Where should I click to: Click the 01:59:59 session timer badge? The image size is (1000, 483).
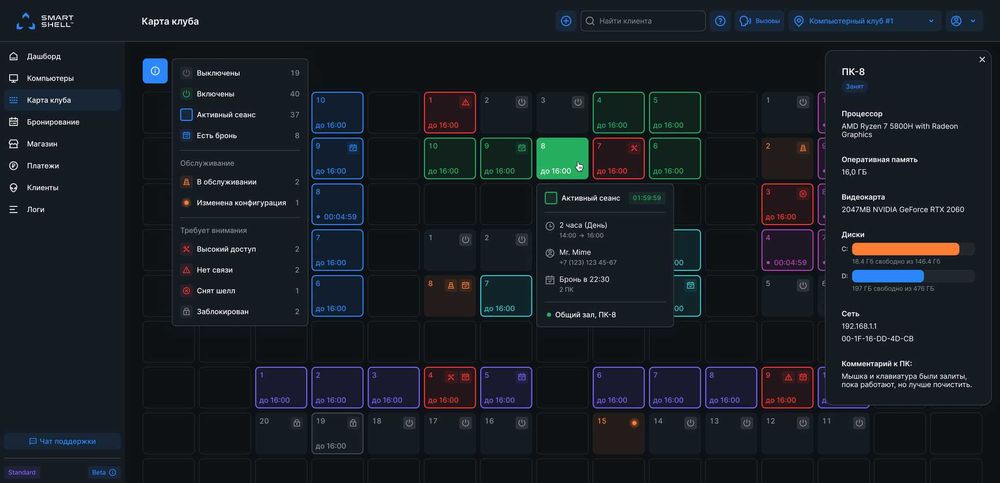(647, 198)
